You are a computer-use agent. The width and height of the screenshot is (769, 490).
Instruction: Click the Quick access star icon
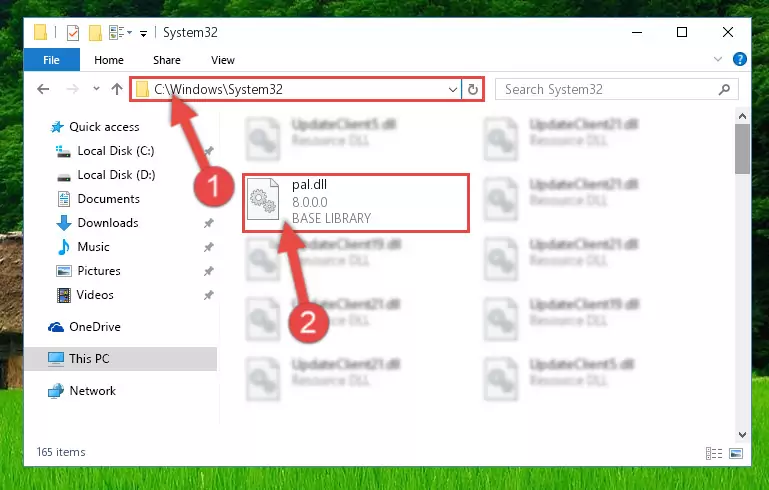tap(57, 127)
